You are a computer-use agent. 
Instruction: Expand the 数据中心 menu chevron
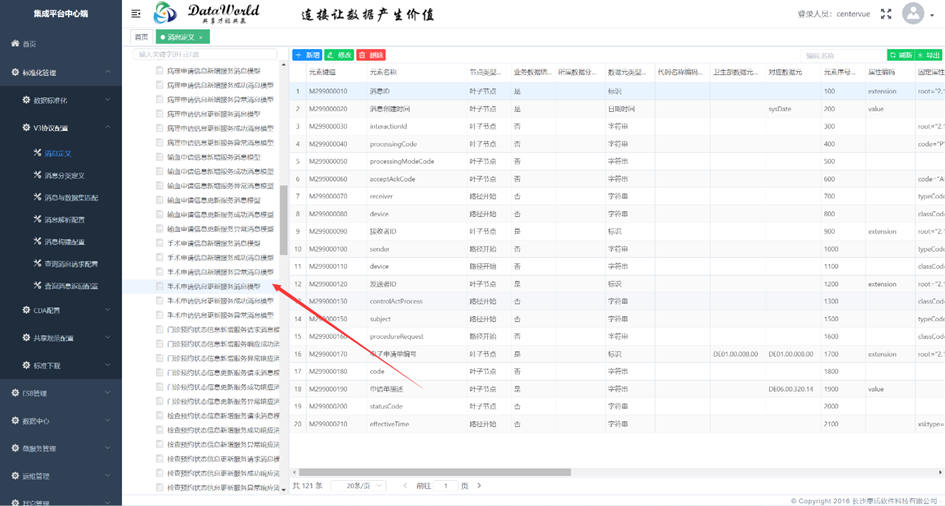pos(108,420)
